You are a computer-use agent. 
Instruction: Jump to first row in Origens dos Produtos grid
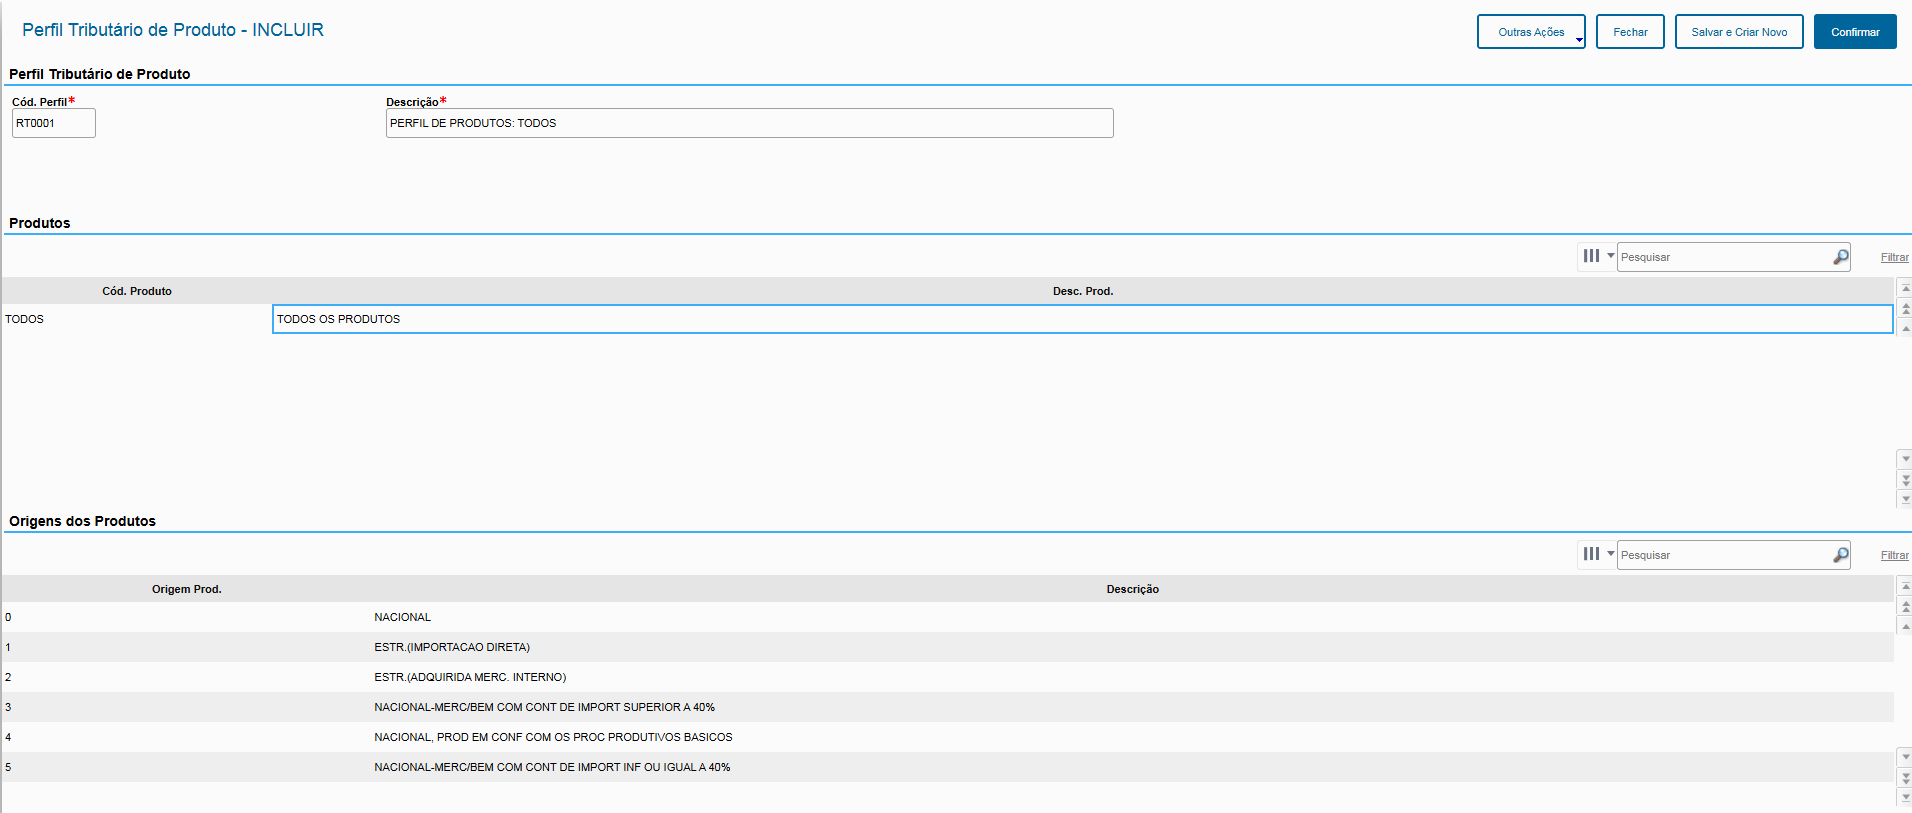(x=1905, y=586)
